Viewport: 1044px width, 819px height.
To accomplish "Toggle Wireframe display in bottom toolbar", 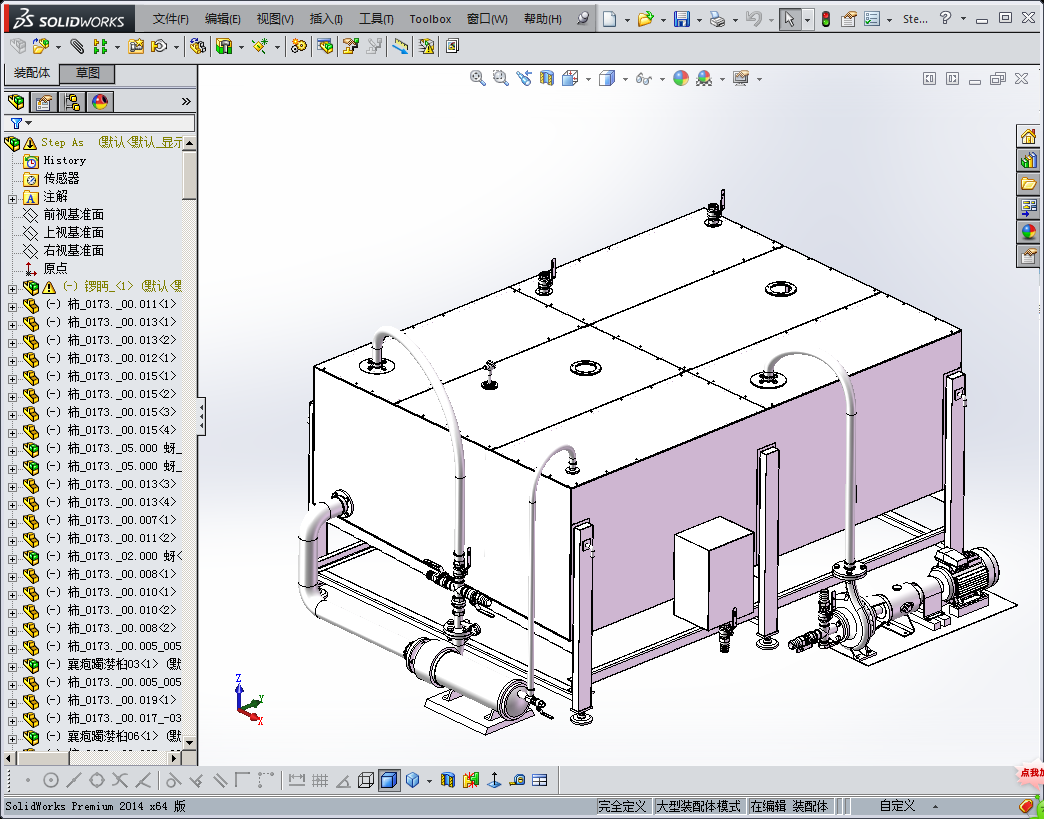I will pos(366,780).
